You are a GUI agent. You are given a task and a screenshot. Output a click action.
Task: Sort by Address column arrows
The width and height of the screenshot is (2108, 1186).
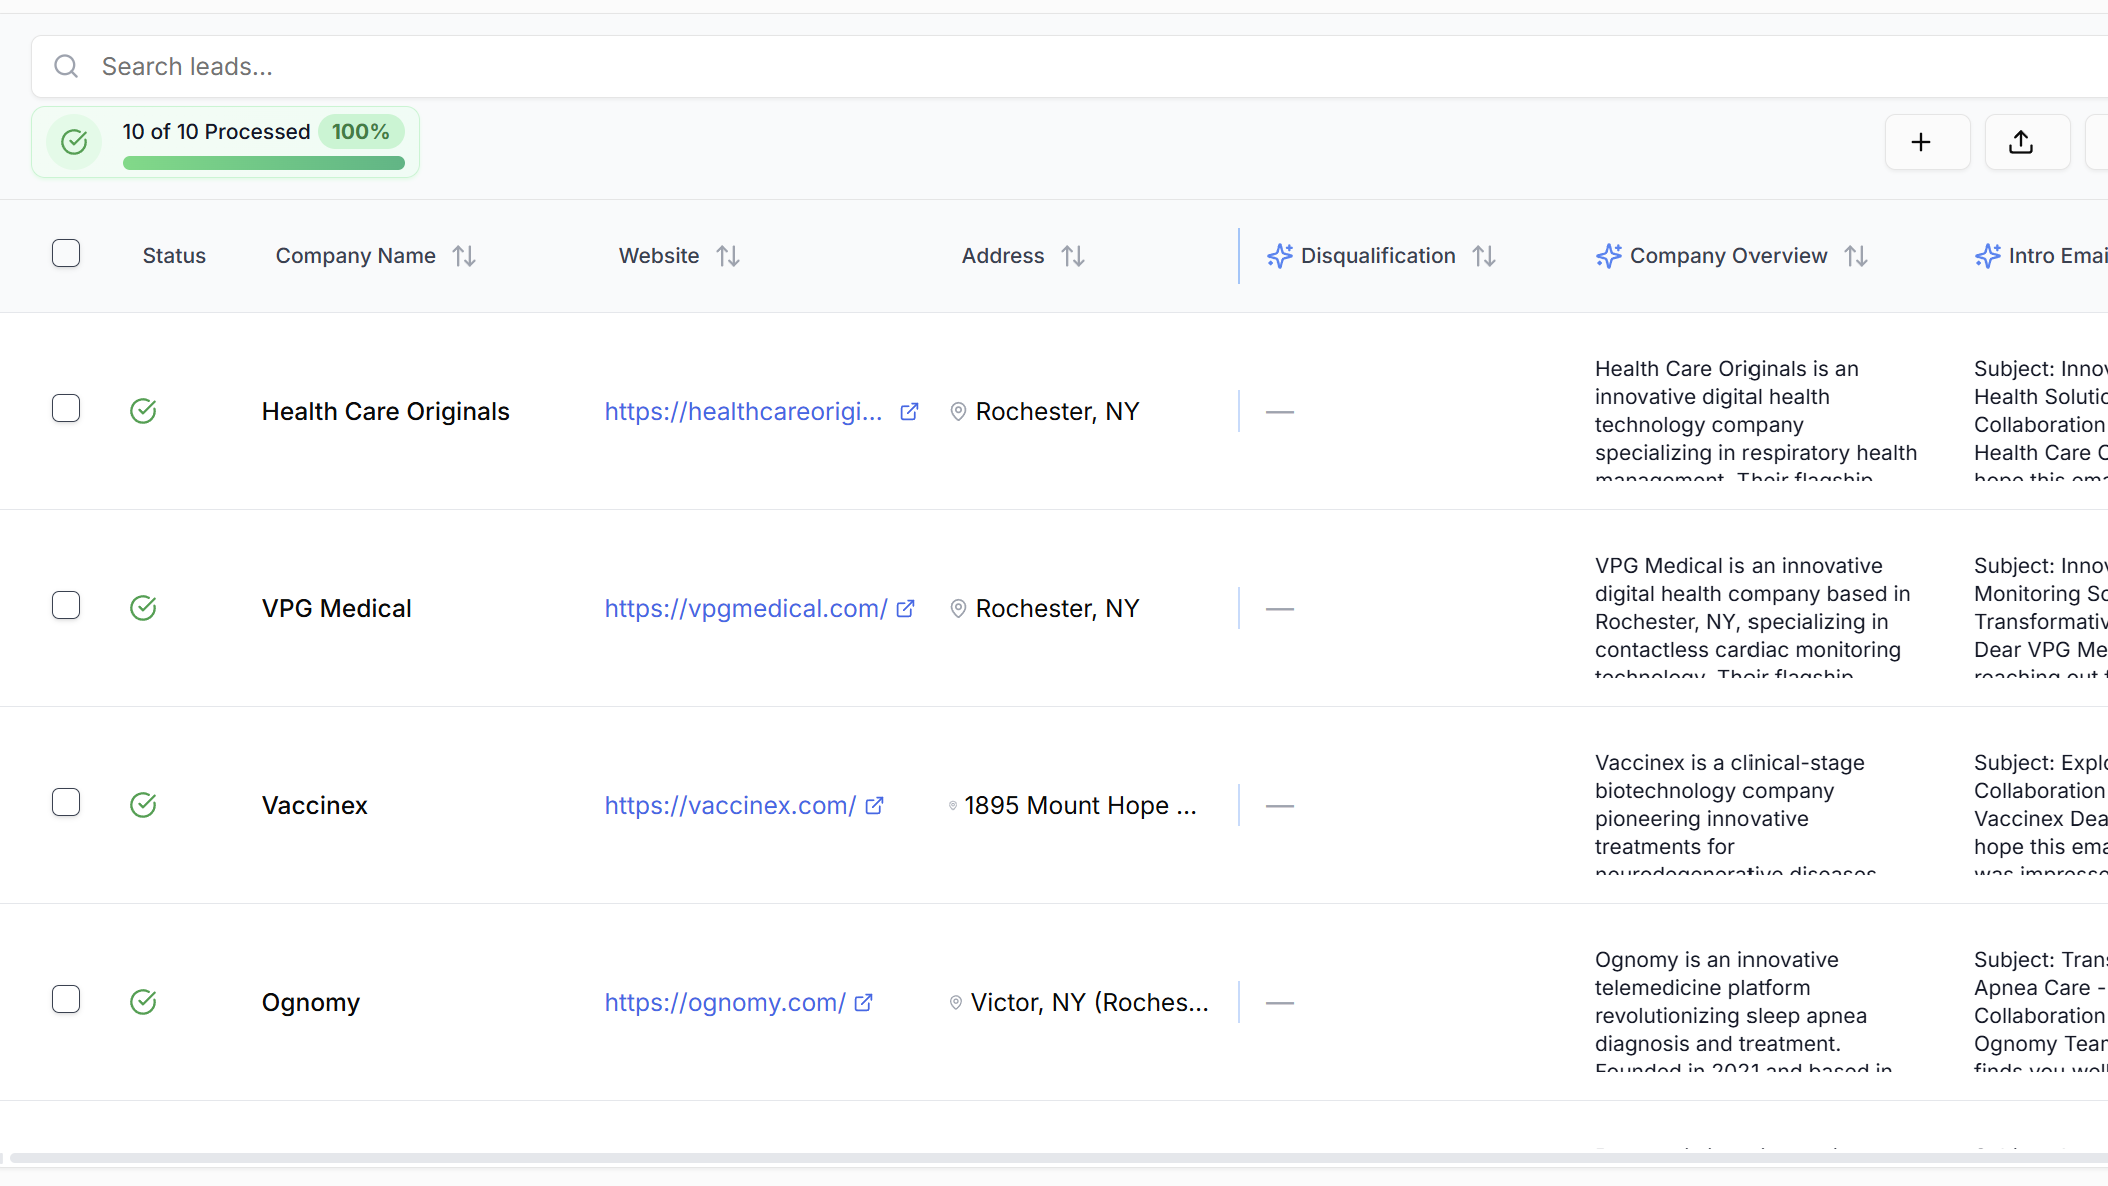click(x=1072, y=256)
